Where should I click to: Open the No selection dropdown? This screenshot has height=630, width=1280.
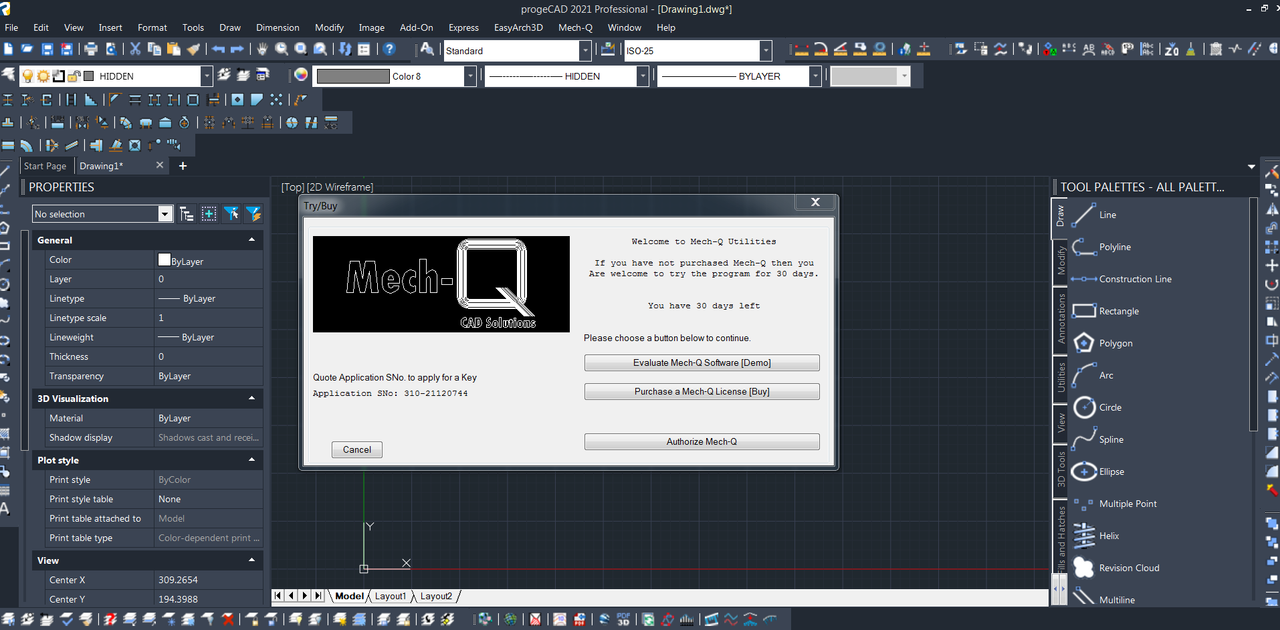tap(165, 214)
